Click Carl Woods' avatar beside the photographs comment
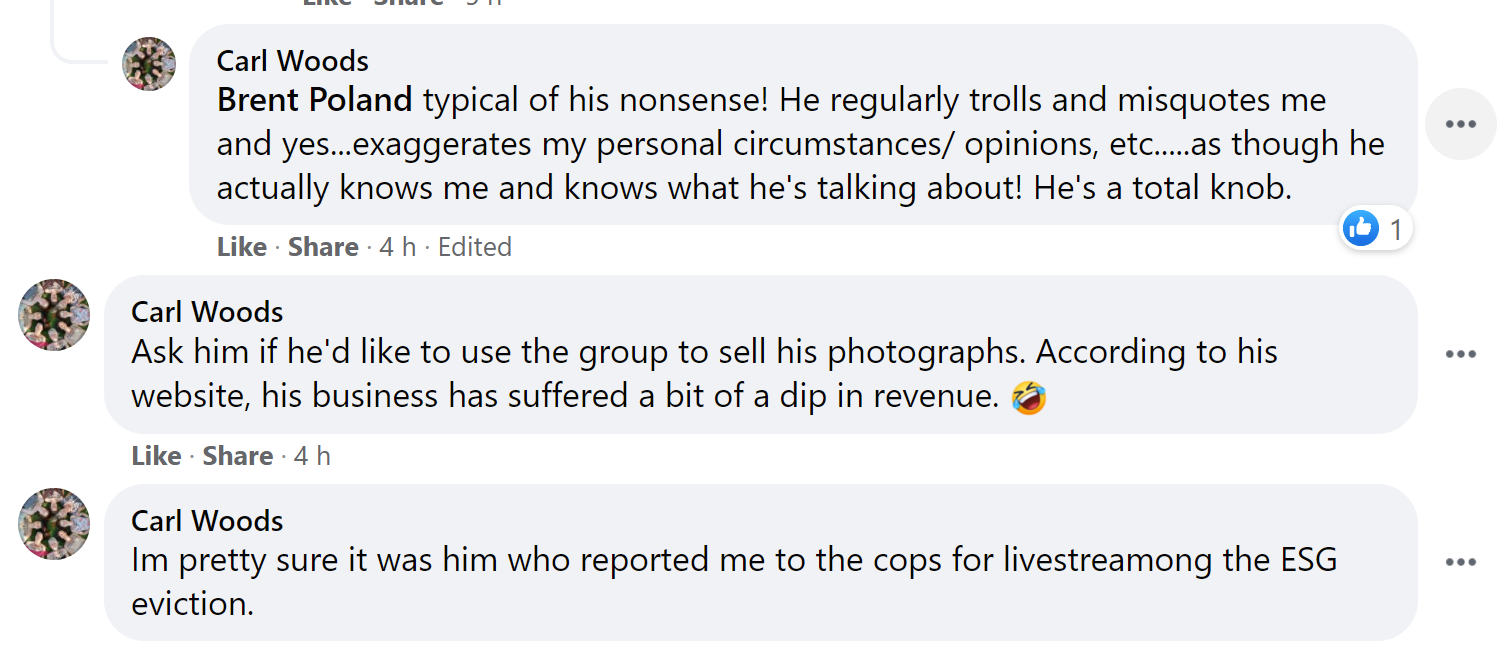This screenshot has width=1504, height=651. pyautogui.click(x=54, y=315)
